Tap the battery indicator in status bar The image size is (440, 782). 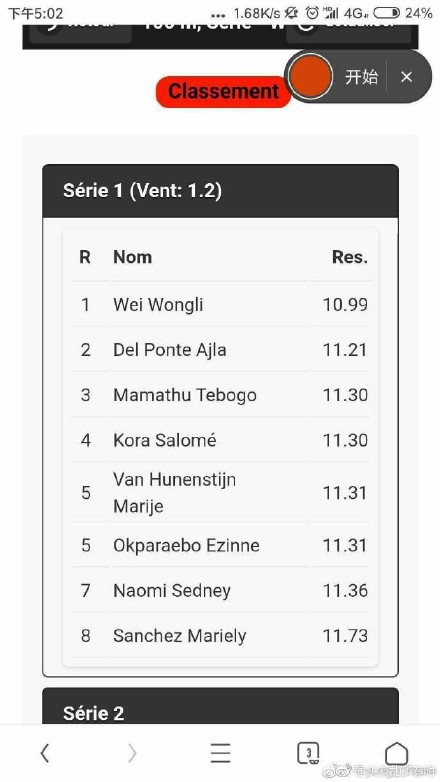387,13
